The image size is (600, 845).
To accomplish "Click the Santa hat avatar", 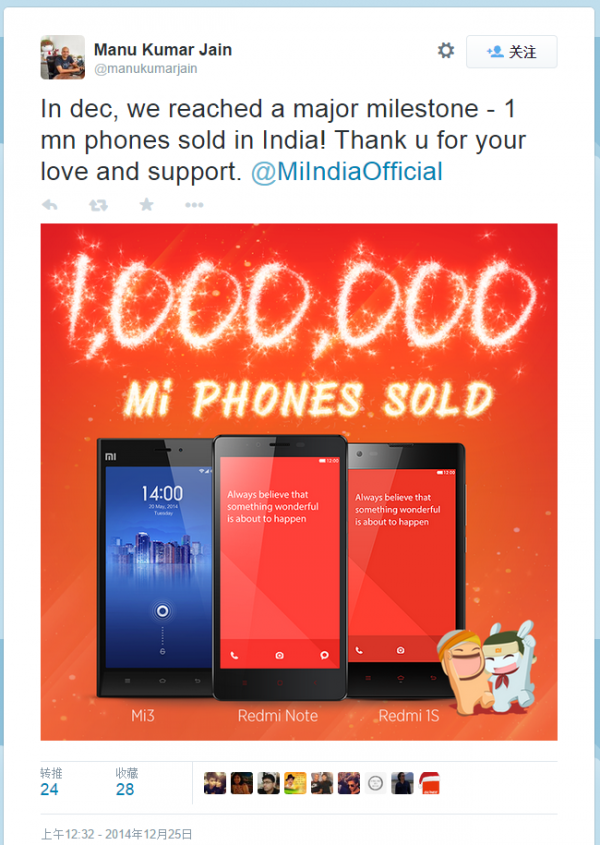I will click(x=429, y=783).
